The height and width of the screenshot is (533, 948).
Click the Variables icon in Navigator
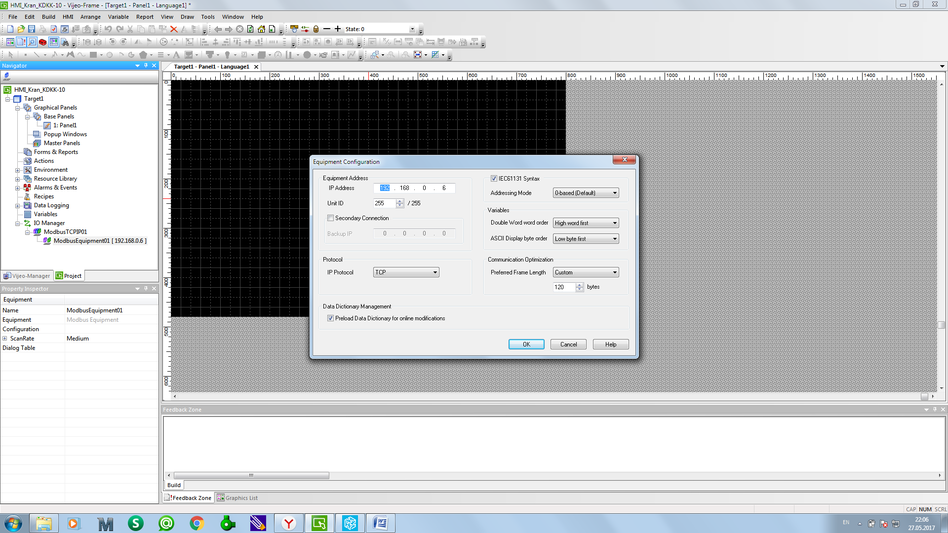[27, 214]
